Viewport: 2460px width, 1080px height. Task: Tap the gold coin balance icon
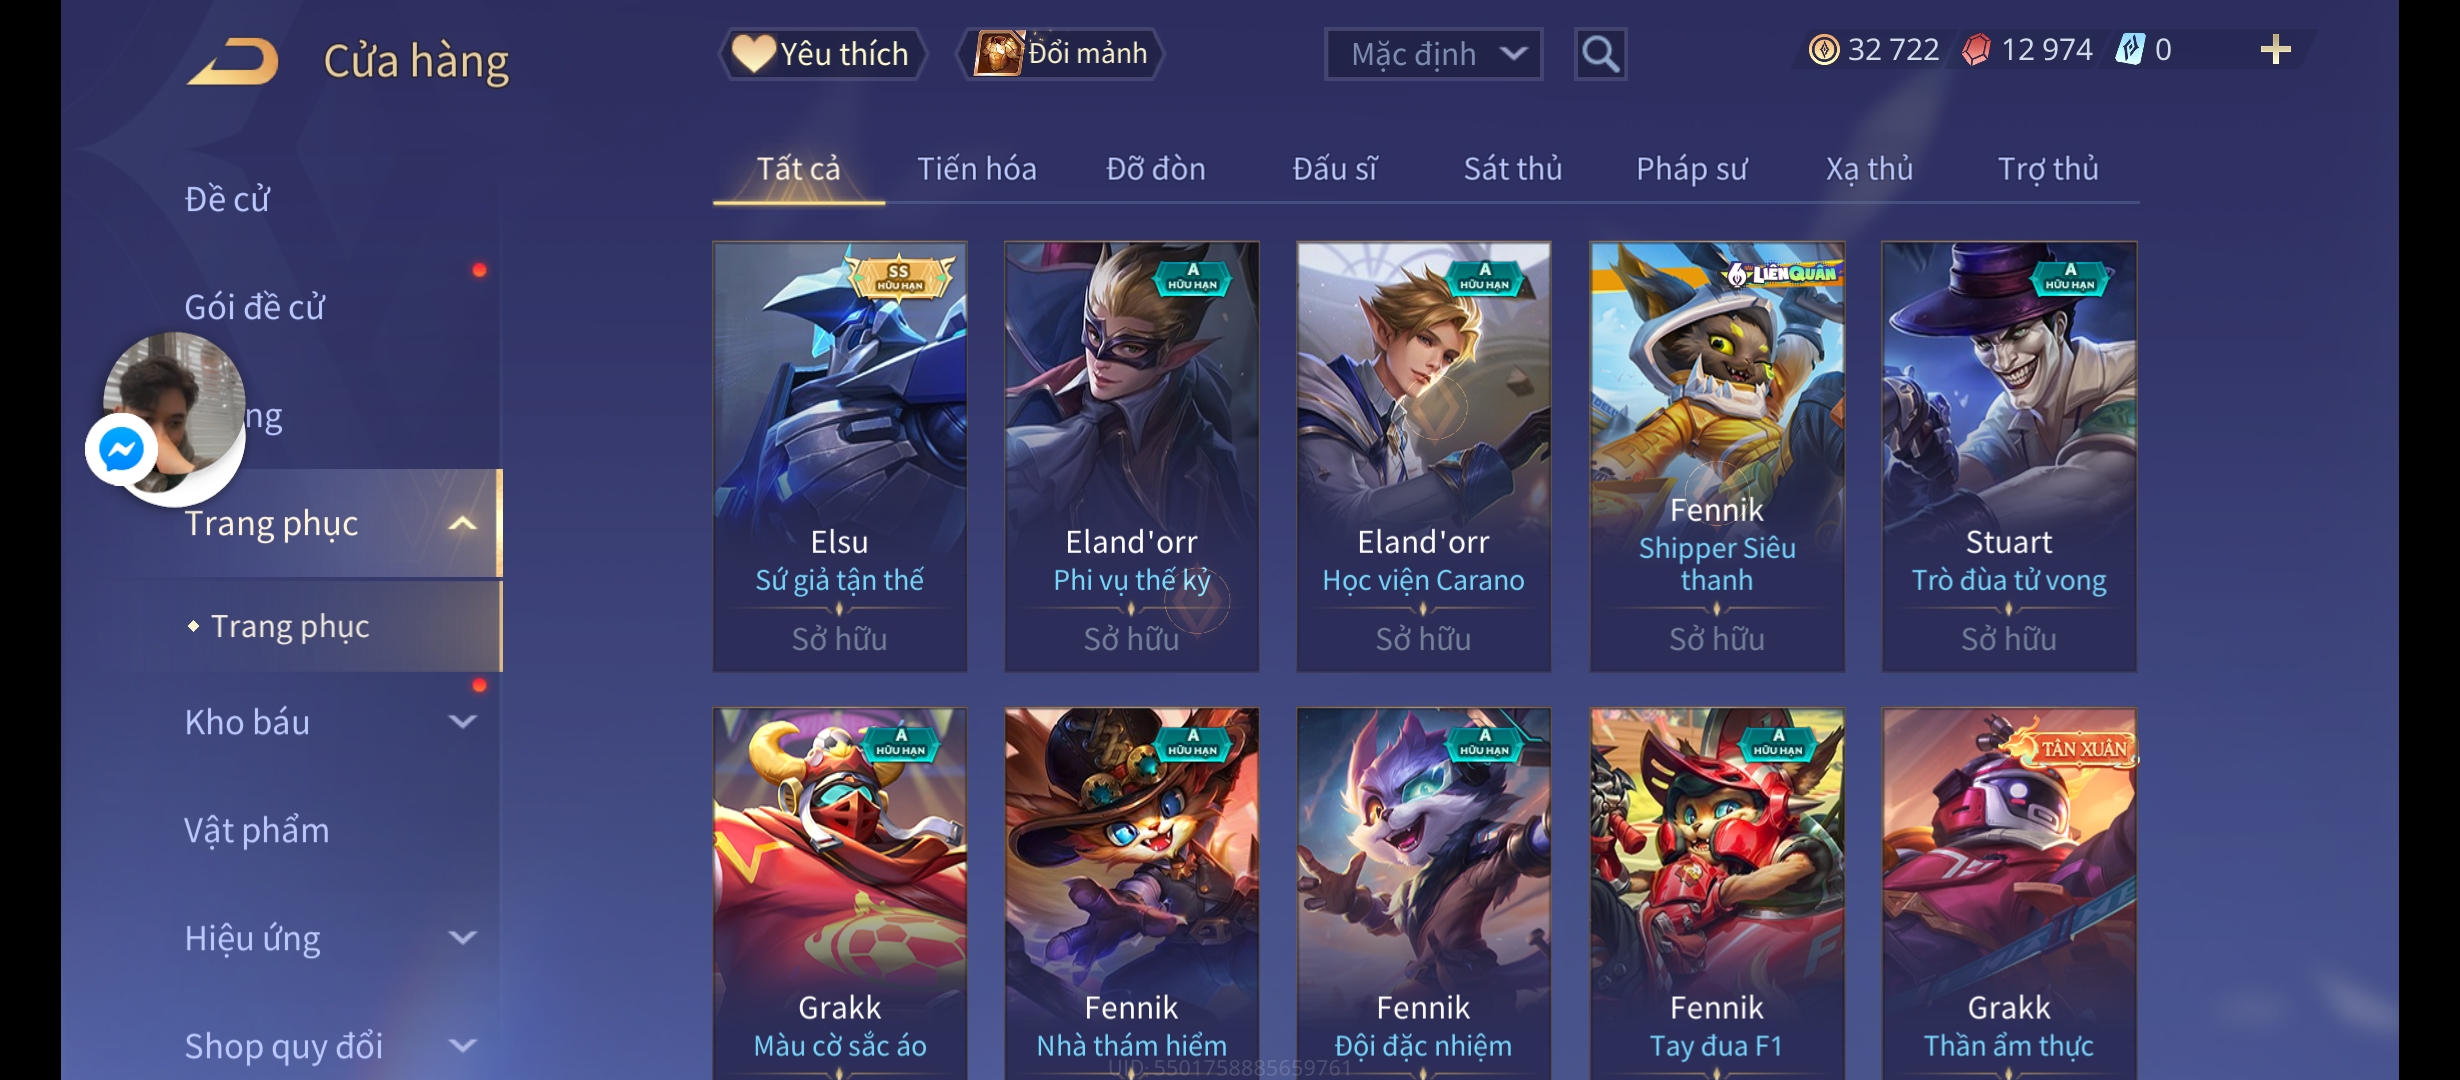click(1824, 50)
